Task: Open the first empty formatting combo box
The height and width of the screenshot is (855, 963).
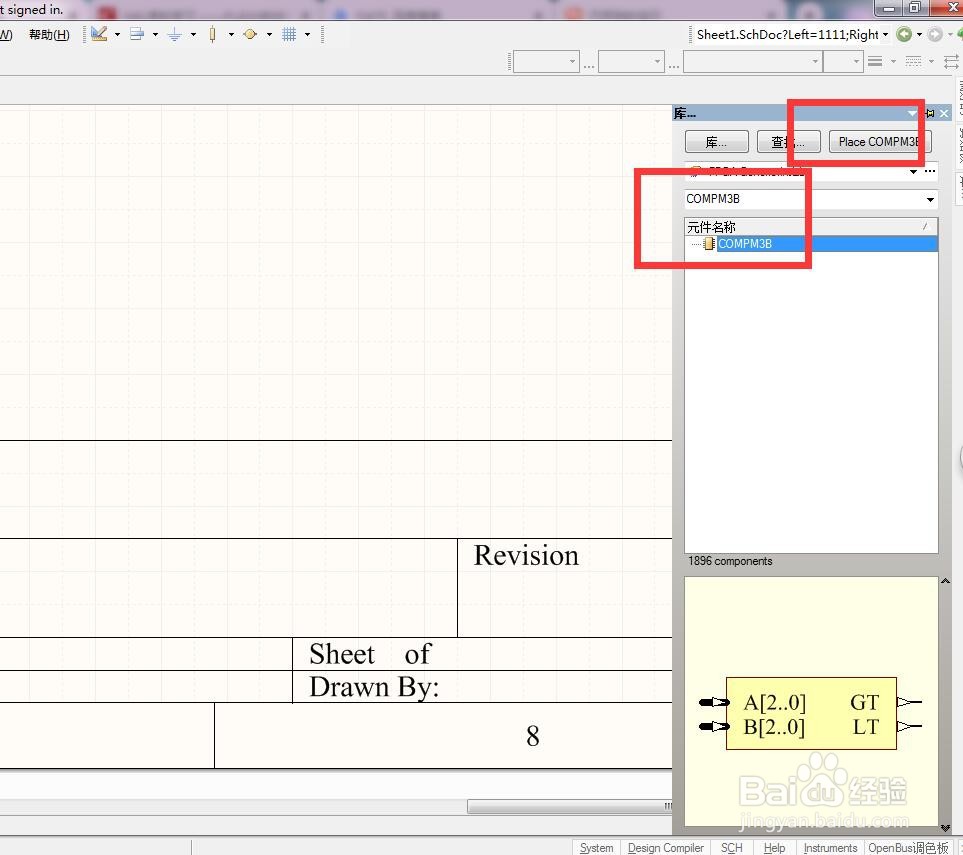Action: (546, 61)
